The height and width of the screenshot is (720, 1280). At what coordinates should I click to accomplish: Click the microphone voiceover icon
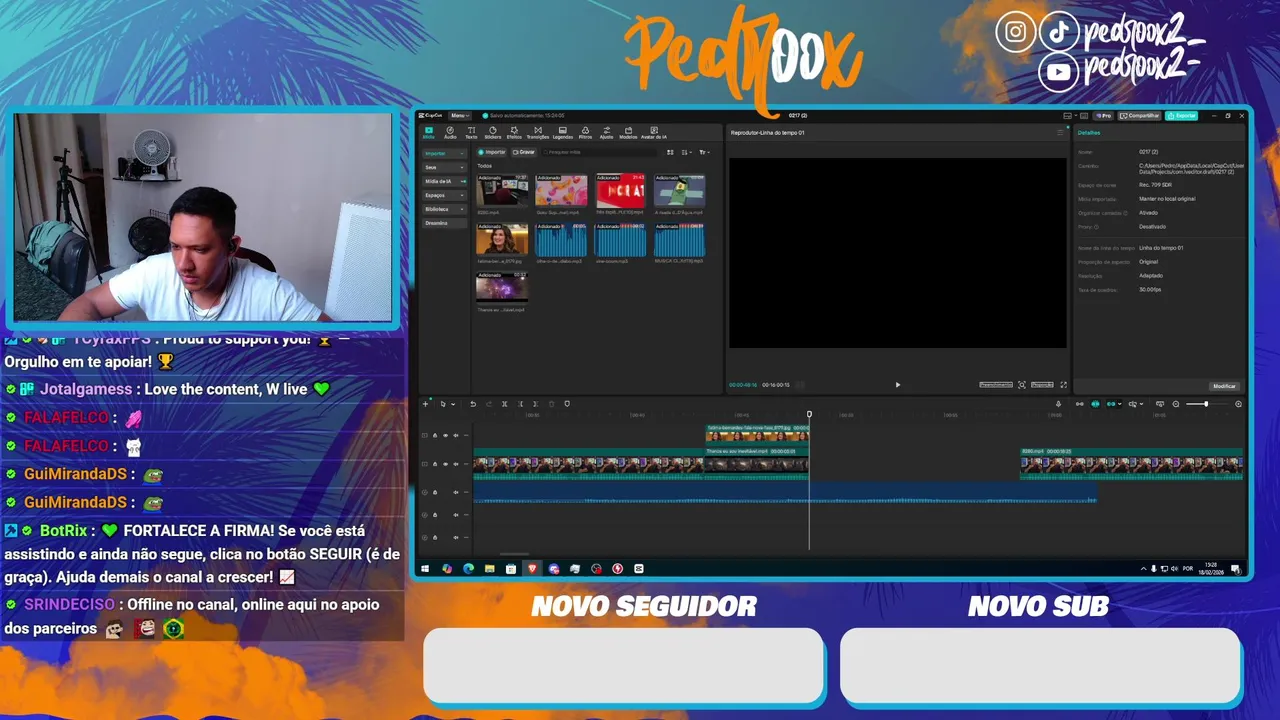coord(1059,404)
